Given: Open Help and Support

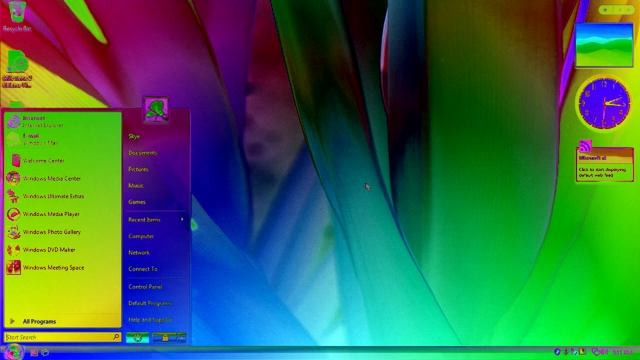Looking at the screenshot, I should point(151,319).
